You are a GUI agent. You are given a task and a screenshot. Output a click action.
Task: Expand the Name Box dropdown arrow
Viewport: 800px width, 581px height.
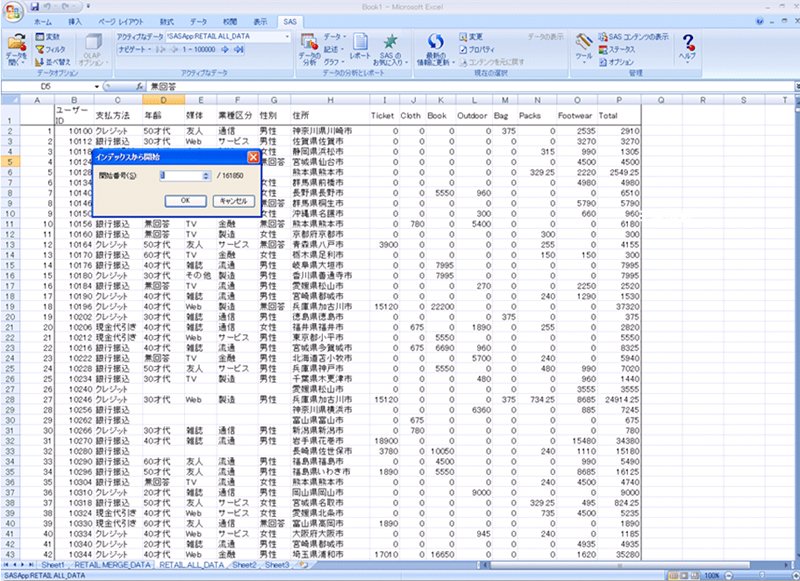click(96, 87)
